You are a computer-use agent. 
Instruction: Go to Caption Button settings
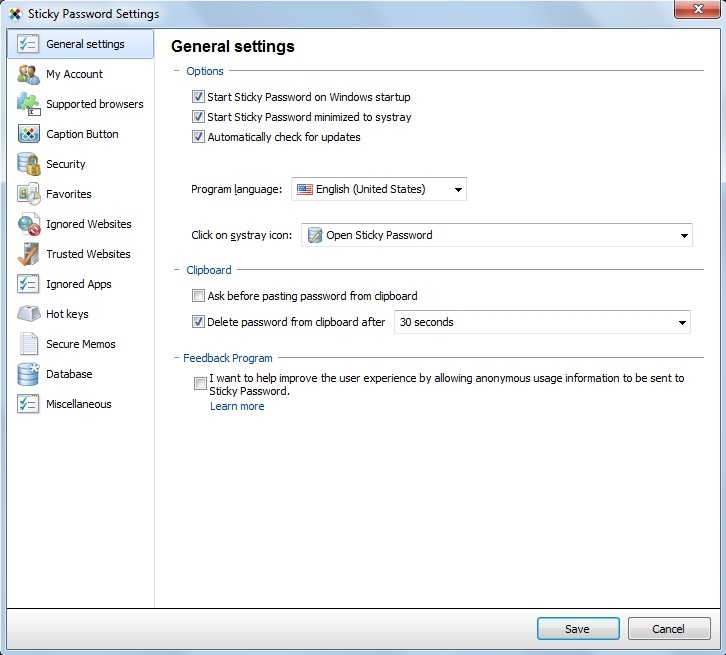point(81,134)
